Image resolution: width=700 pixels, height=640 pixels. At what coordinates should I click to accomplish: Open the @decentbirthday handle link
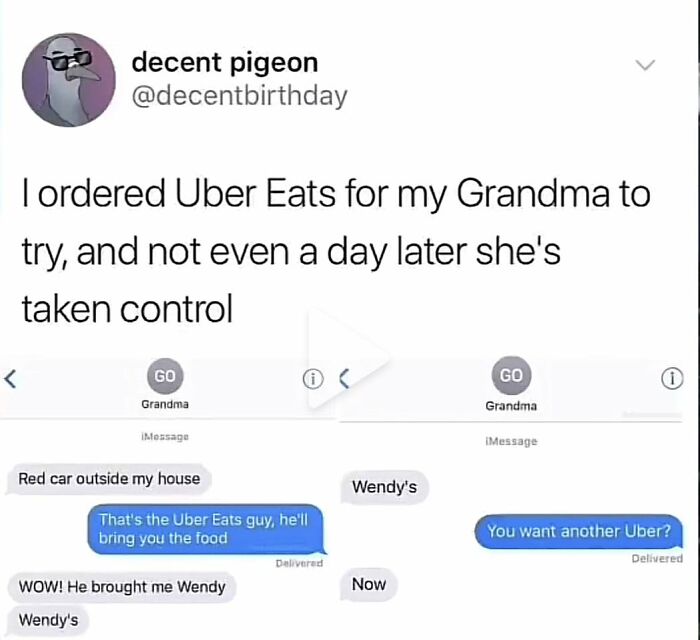tap(239, 96)
